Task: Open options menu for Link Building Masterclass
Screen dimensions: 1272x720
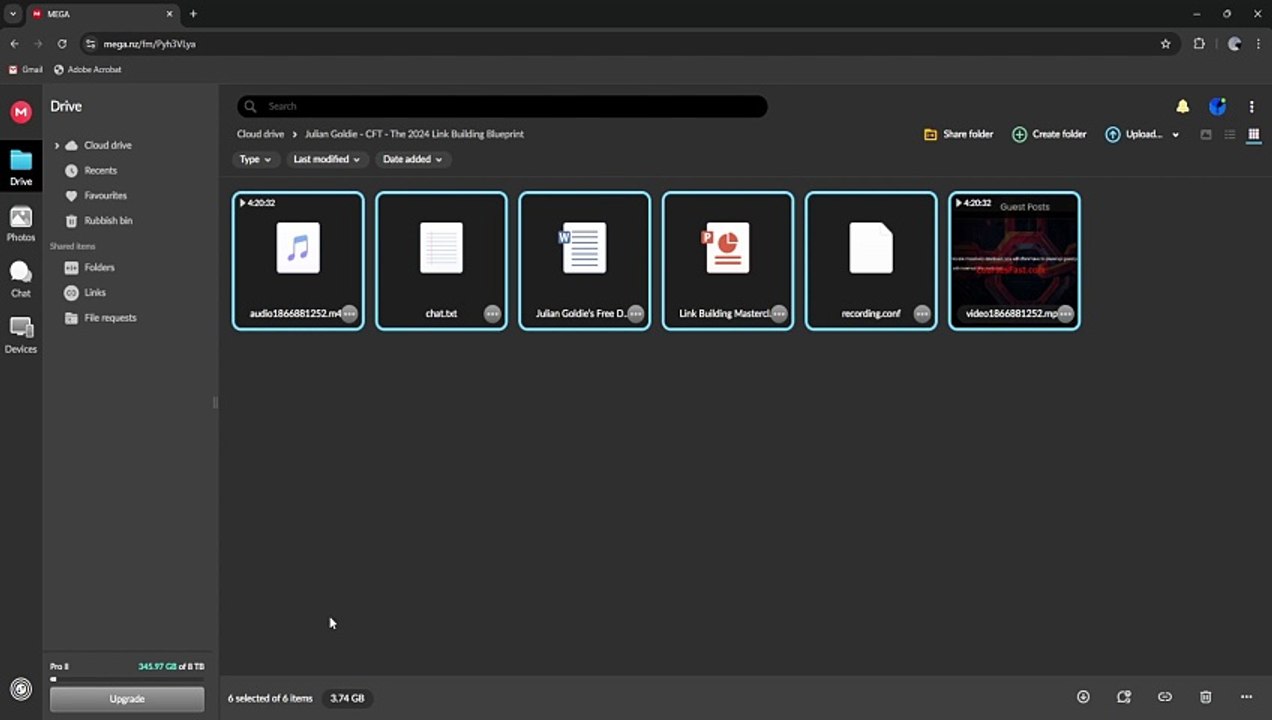Action: coord(779,314)
